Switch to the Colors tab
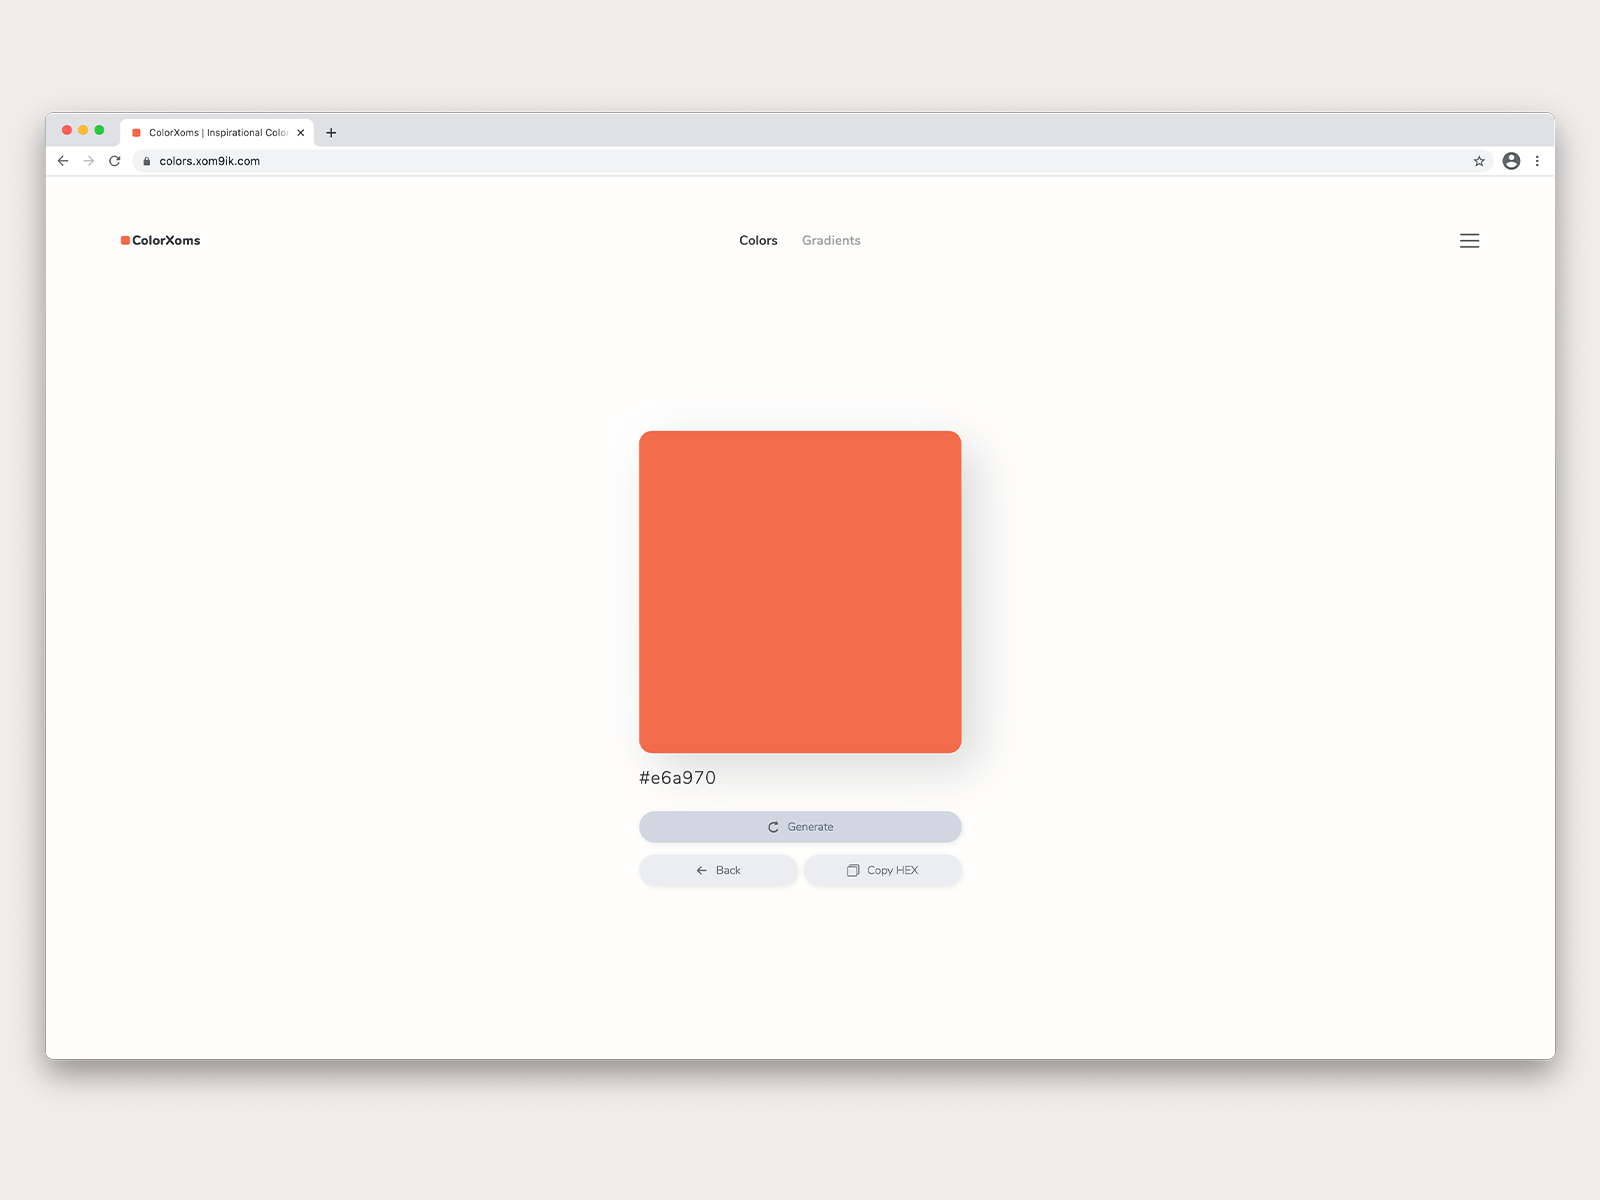 (x=758, y=241)
